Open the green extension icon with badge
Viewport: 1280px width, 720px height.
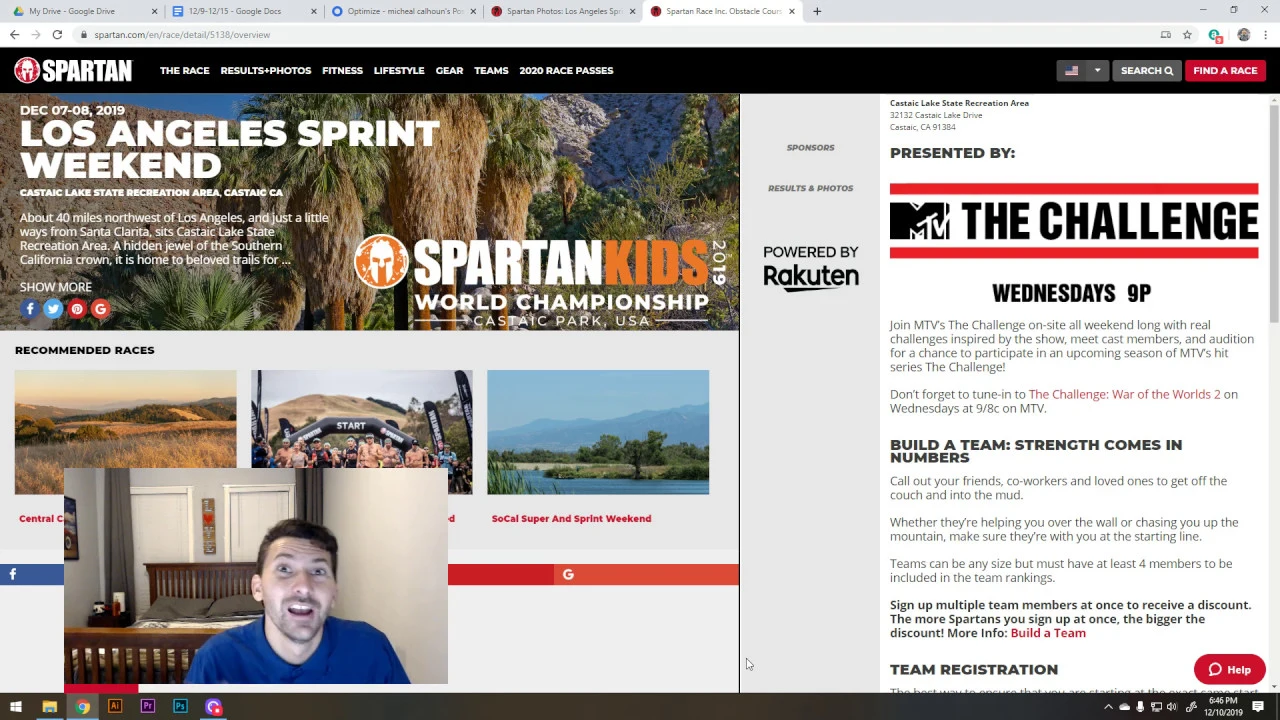[x=1214, y=35]
